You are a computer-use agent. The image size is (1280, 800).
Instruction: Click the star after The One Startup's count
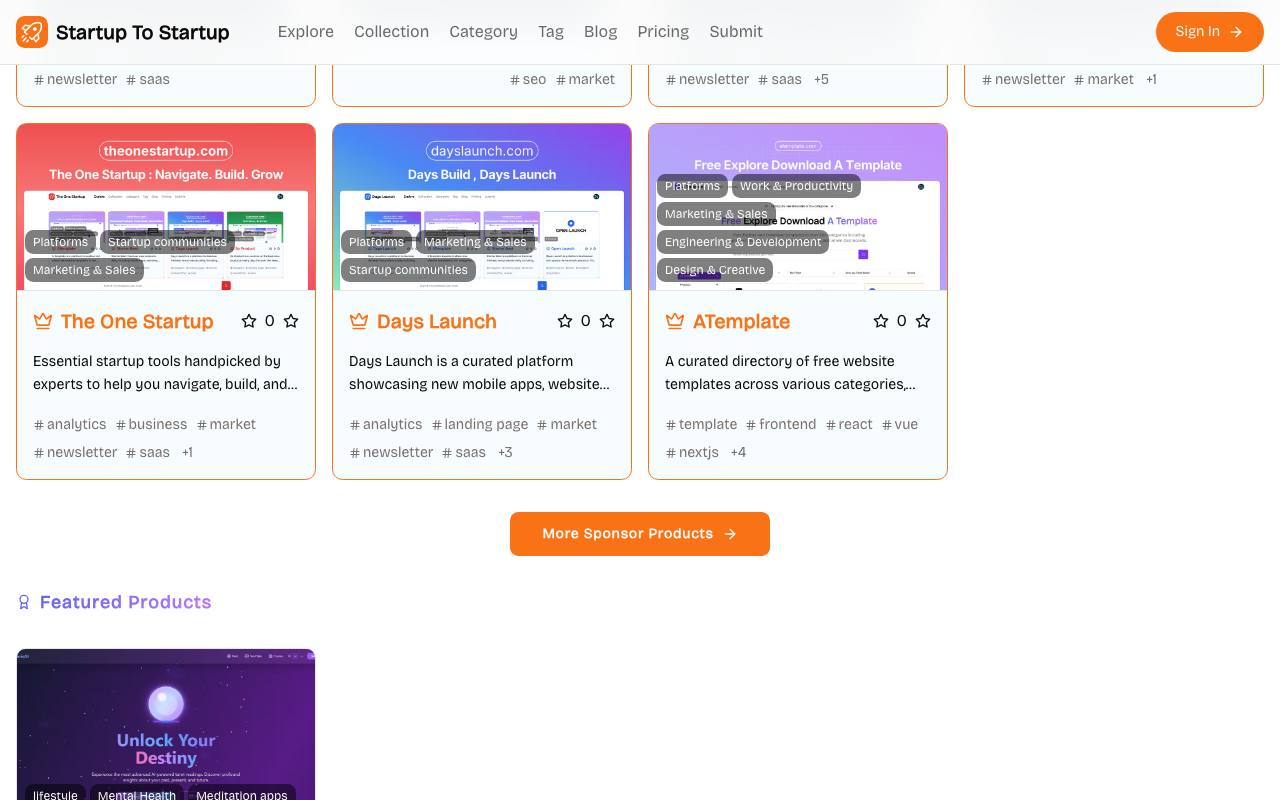(291, 321)
